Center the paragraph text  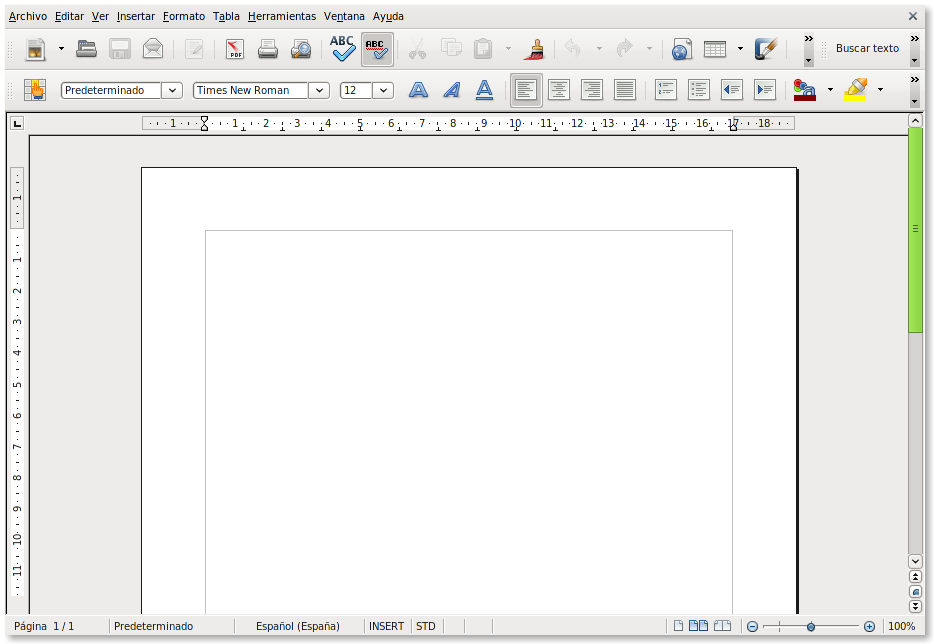pyautogui.click(x=559, y=90)
